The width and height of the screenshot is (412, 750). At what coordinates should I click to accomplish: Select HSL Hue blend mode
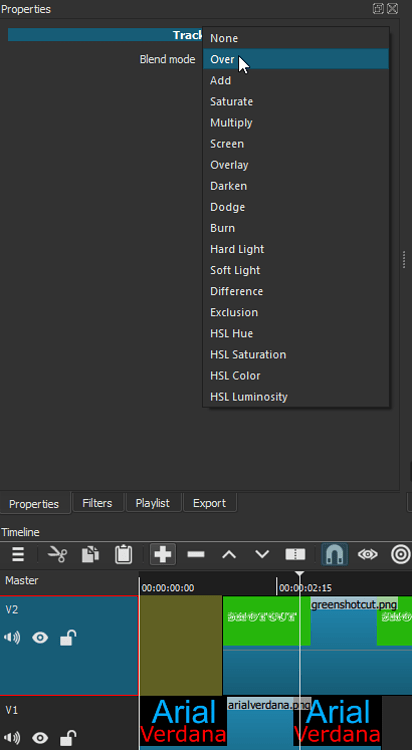pos(296,333)
